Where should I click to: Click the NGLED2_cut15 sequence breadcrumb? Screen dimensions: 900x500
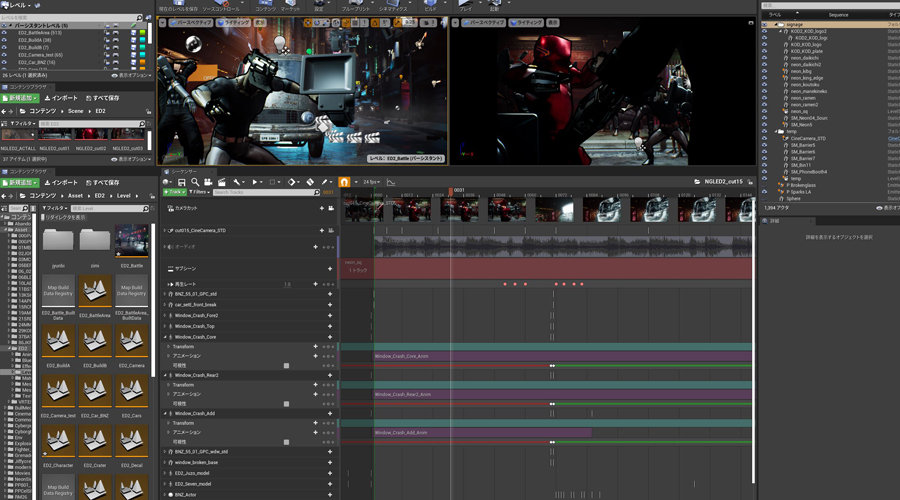point(723,182)
